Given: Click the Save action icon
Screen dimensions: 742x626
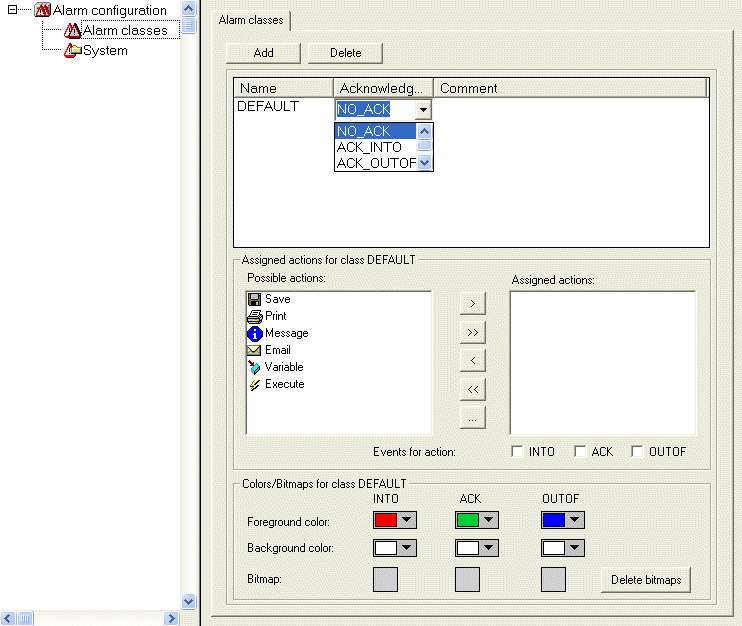Looking at the screenshot, I should [254, 299].
